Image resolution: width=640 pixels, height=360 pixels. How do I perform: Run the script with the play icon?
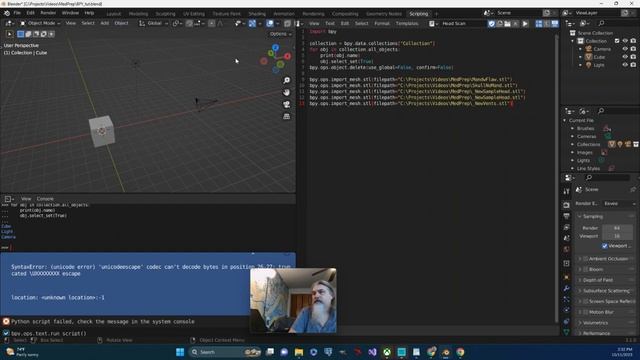click(525, 24)
